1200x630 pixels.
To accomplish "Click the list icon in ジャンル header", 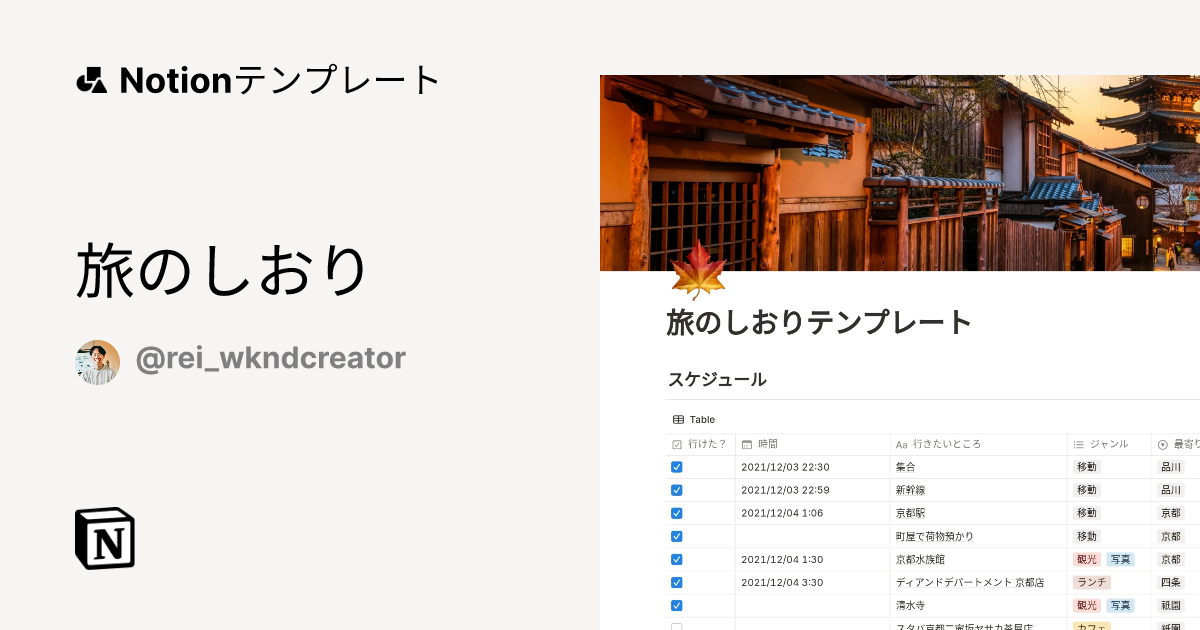I will 1078,444.
